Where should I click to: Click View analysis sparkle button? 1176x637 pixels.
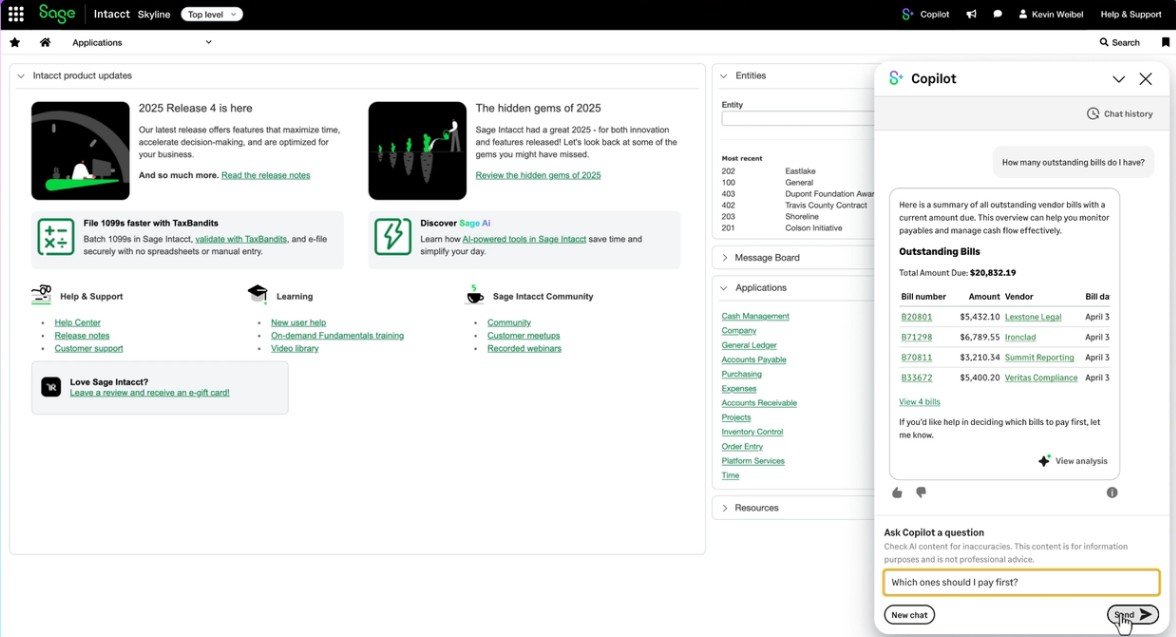tap(1072, 461)
